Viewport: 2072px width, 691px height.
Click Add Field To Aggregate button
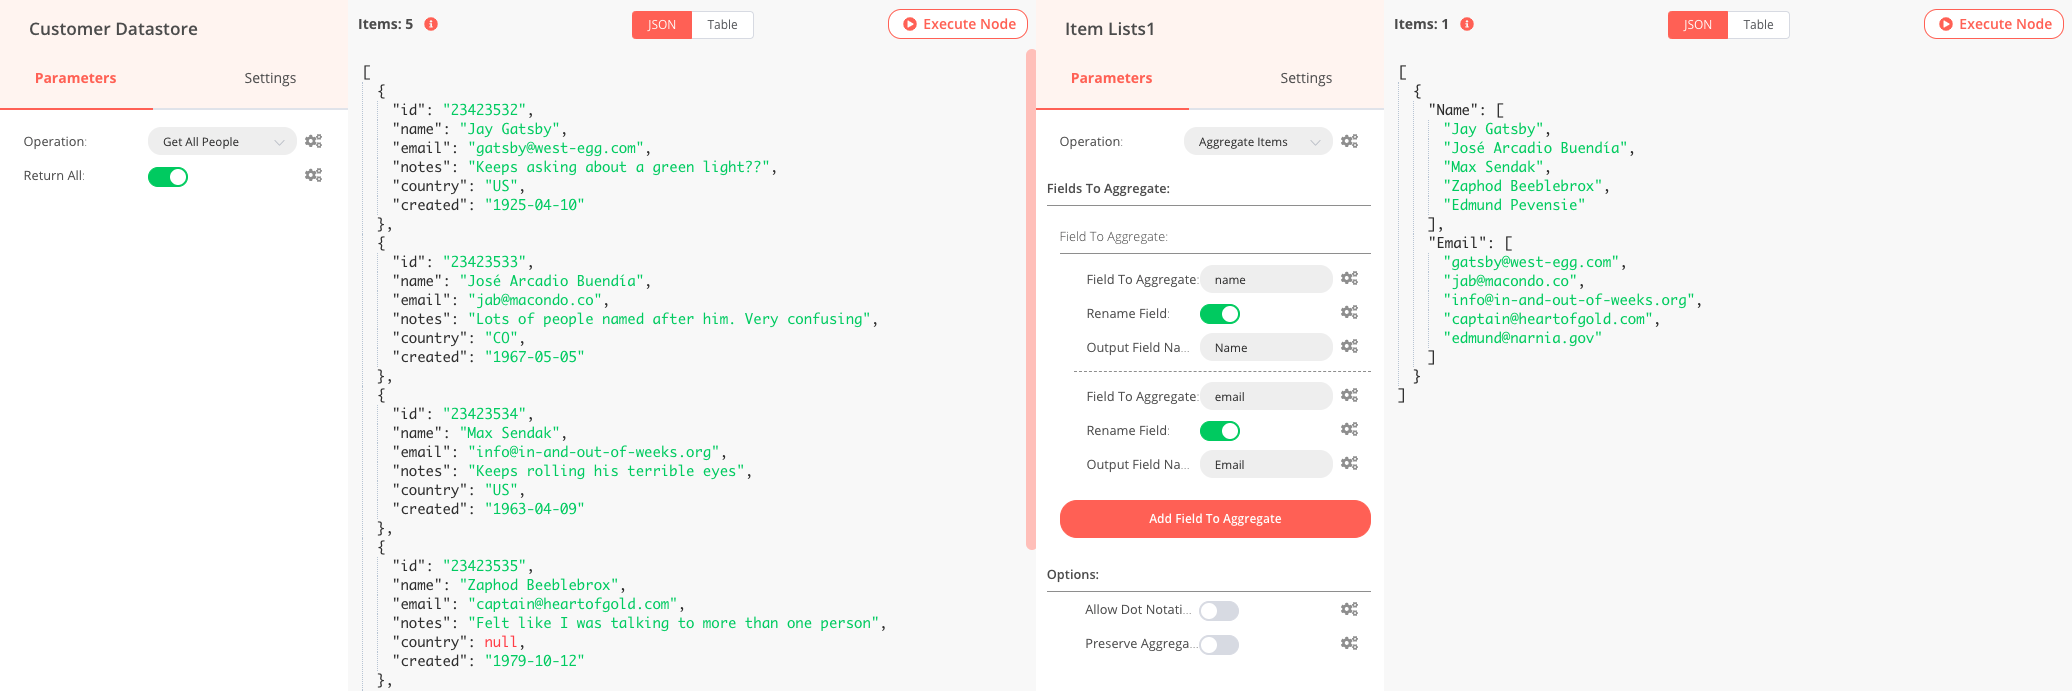pyautogui.click(x=1215, y=519)
